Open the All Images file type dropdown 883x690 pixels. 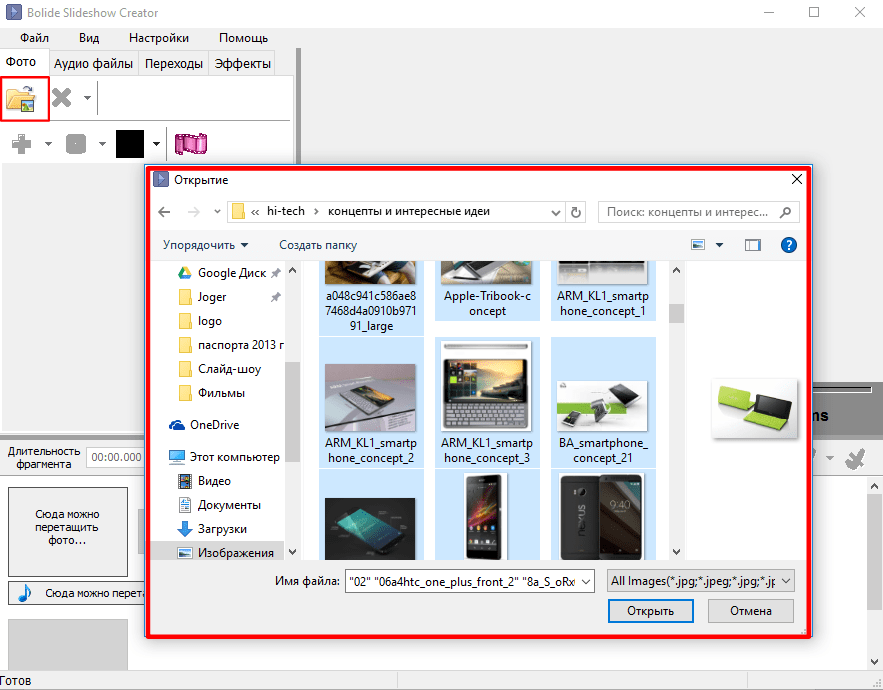click(x=701, y=581)
